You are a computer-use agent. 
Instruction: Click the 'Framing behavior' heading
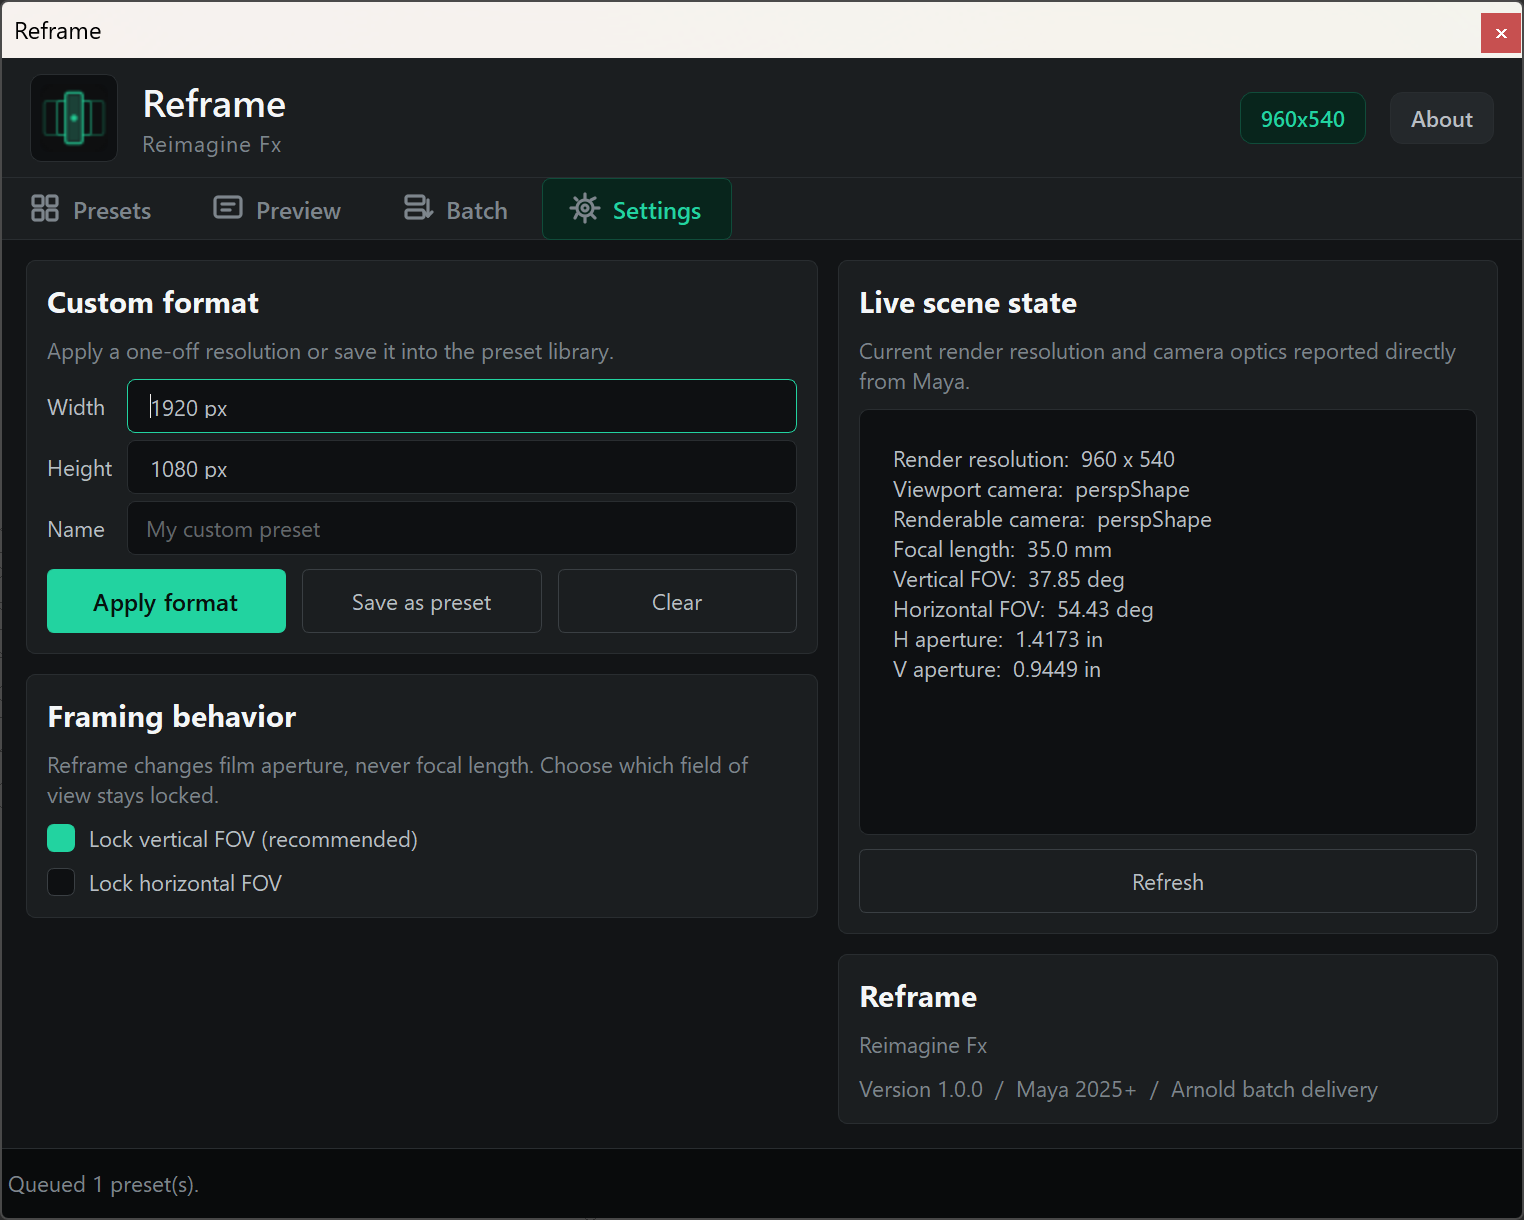click(x=172, y=716)
